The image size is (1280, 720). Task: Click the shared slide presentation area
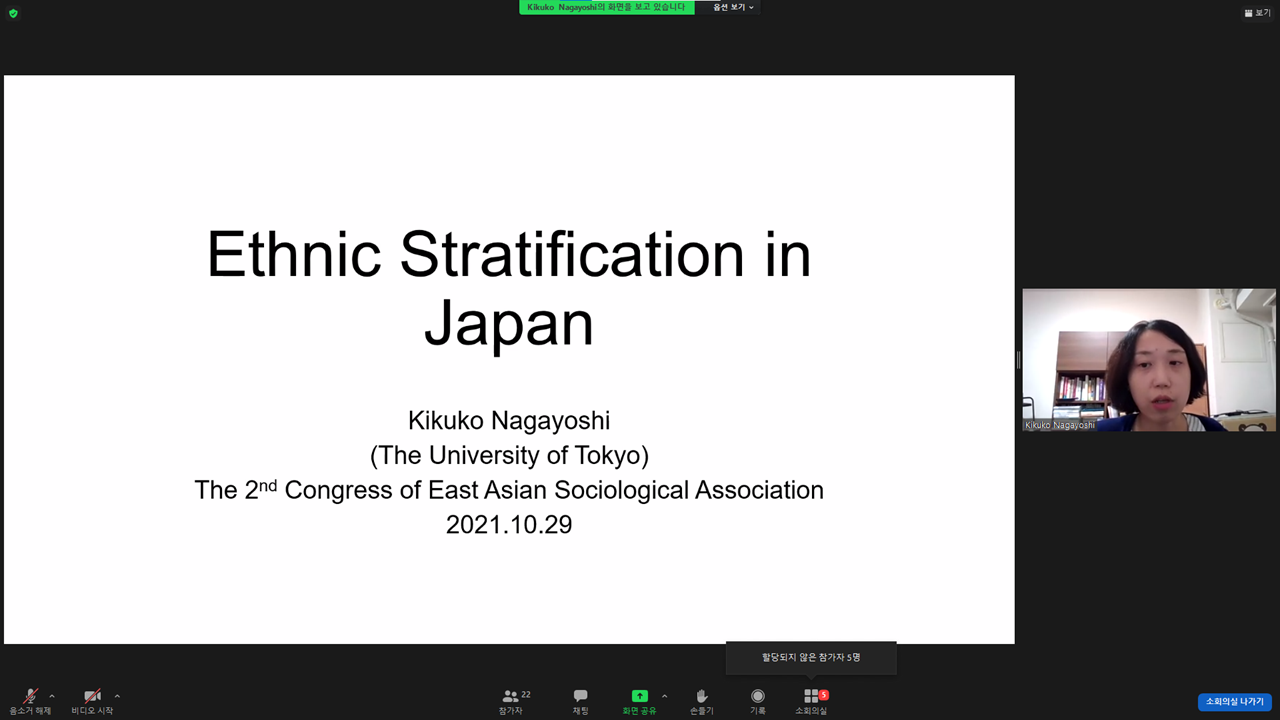pyautogui.click(x=509, y=360)
